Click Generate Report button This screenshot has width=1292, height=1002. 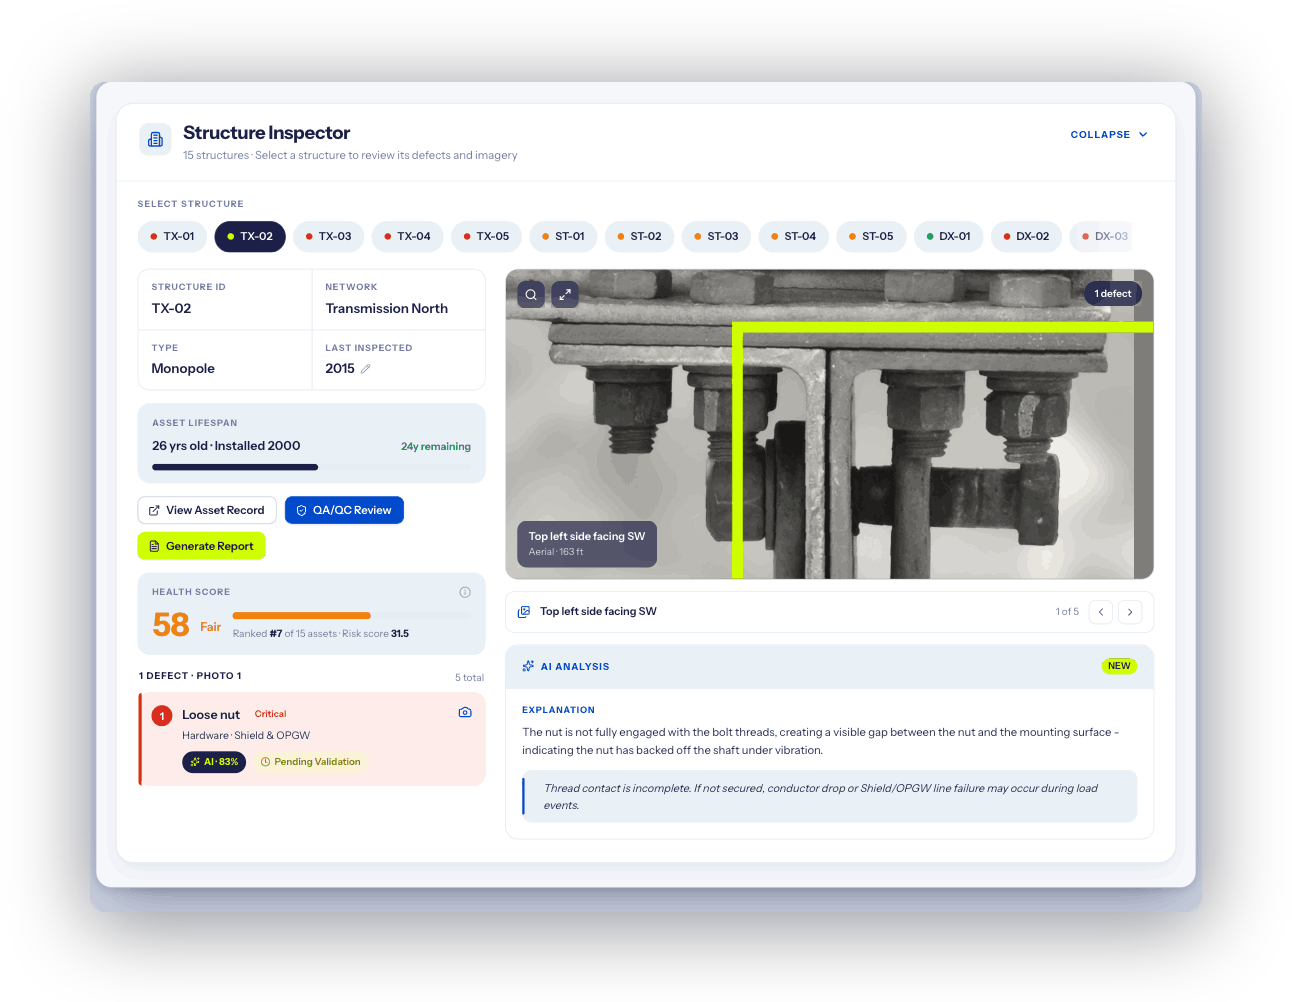(201, 546)
